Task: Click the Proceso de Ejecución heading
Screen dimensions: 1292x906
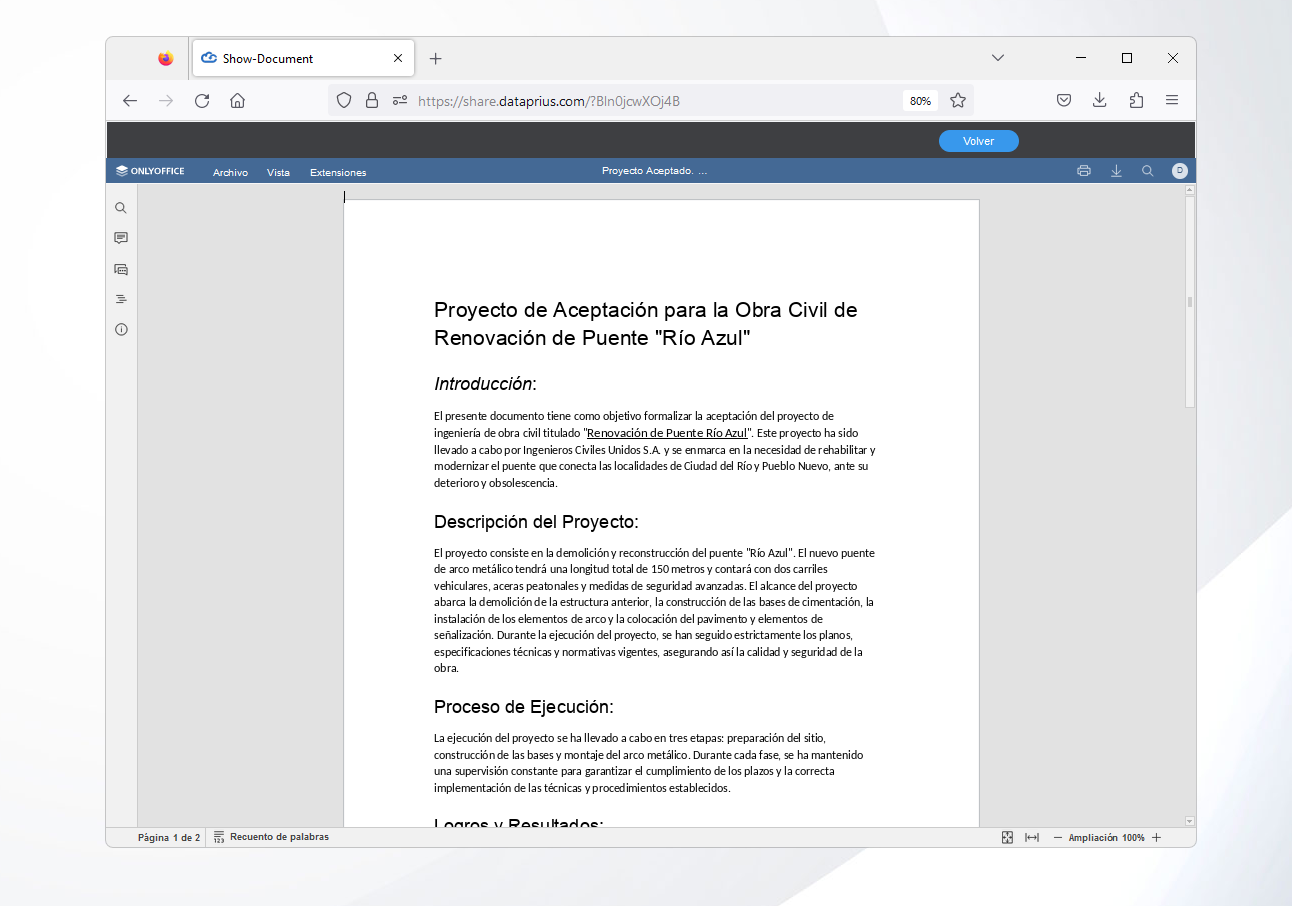Action: [x=523, y=707]
